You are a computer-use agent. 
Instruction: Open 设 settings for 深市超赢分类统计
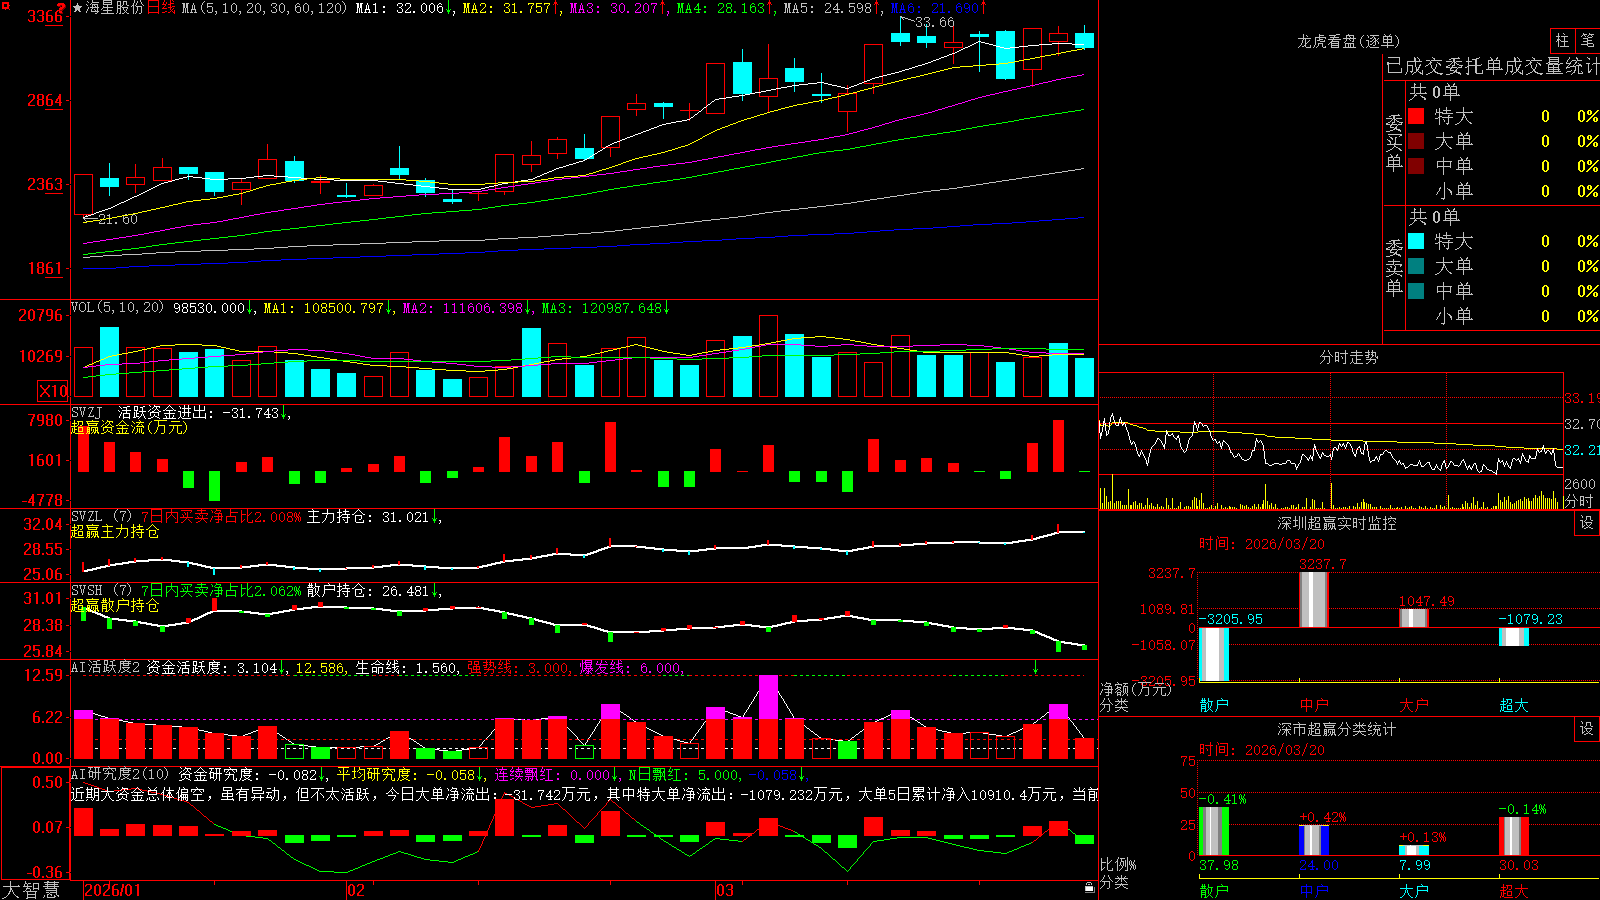pos(1587,729)
